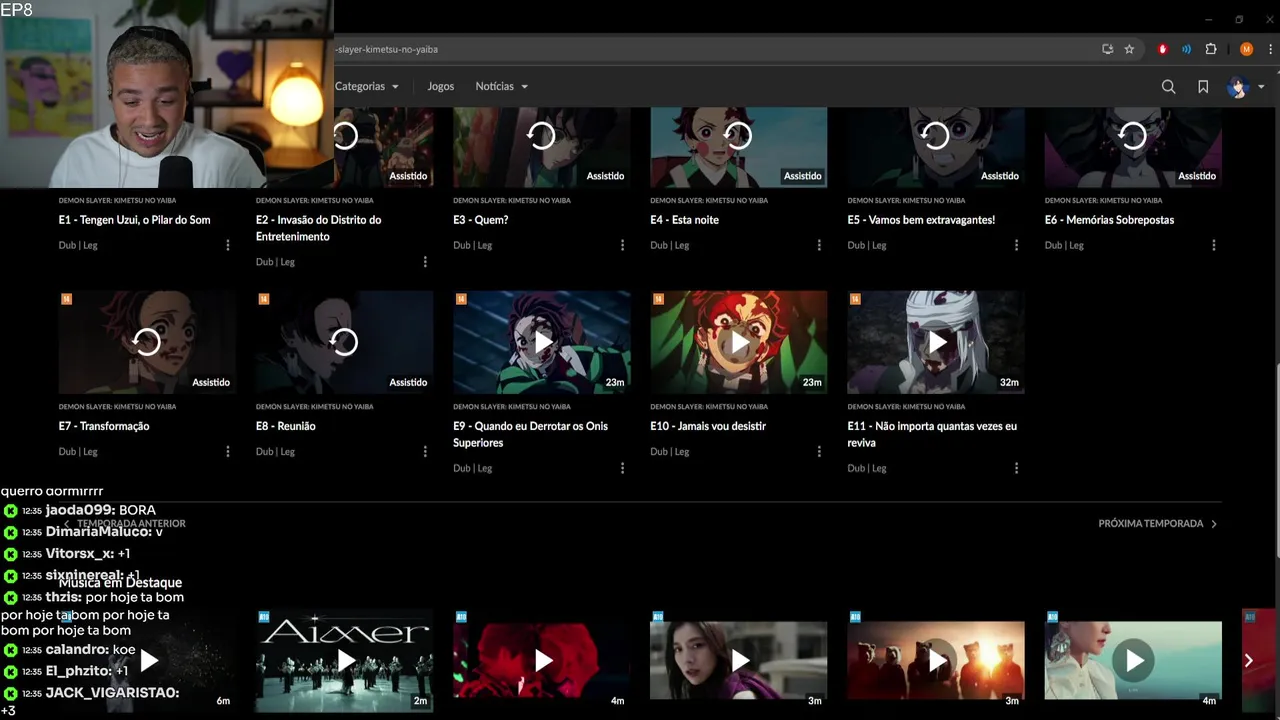Click the Dub | Leg label under E7
The height and width of the screenshot is (720, 1280).
78,451
